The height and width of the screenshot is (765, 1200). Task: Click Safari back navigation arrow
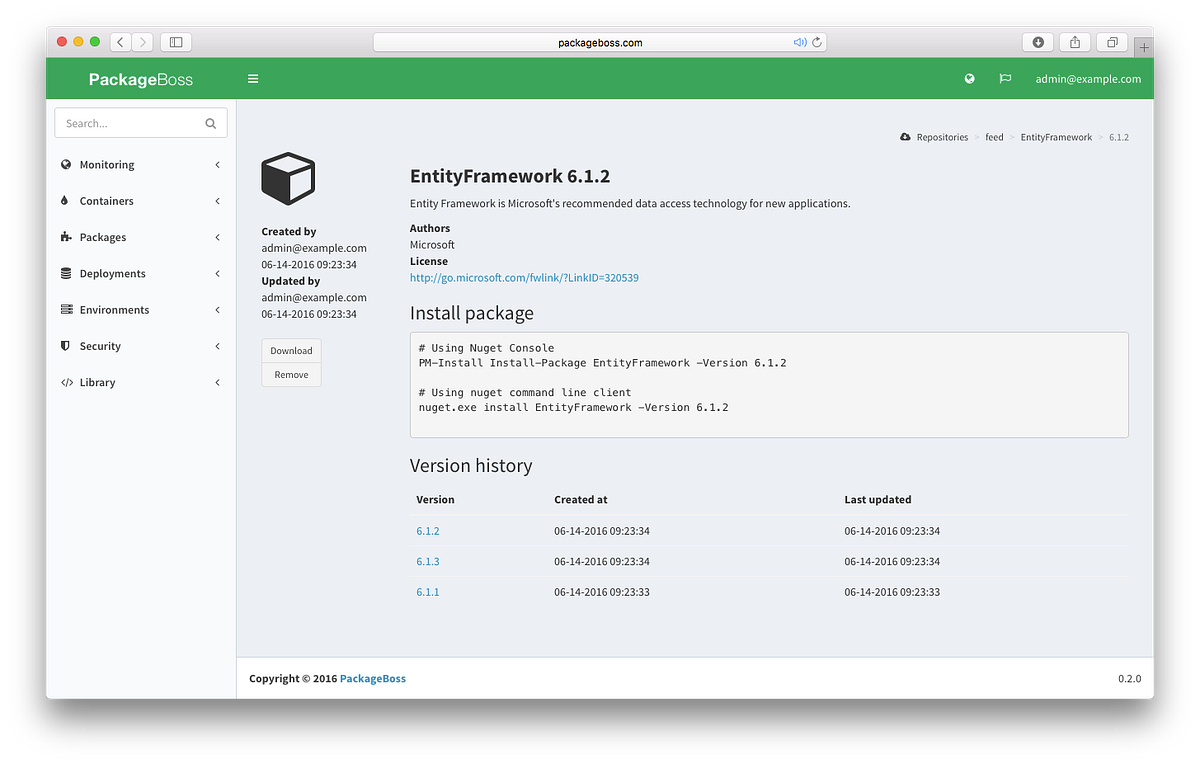(x=121, y=42)
